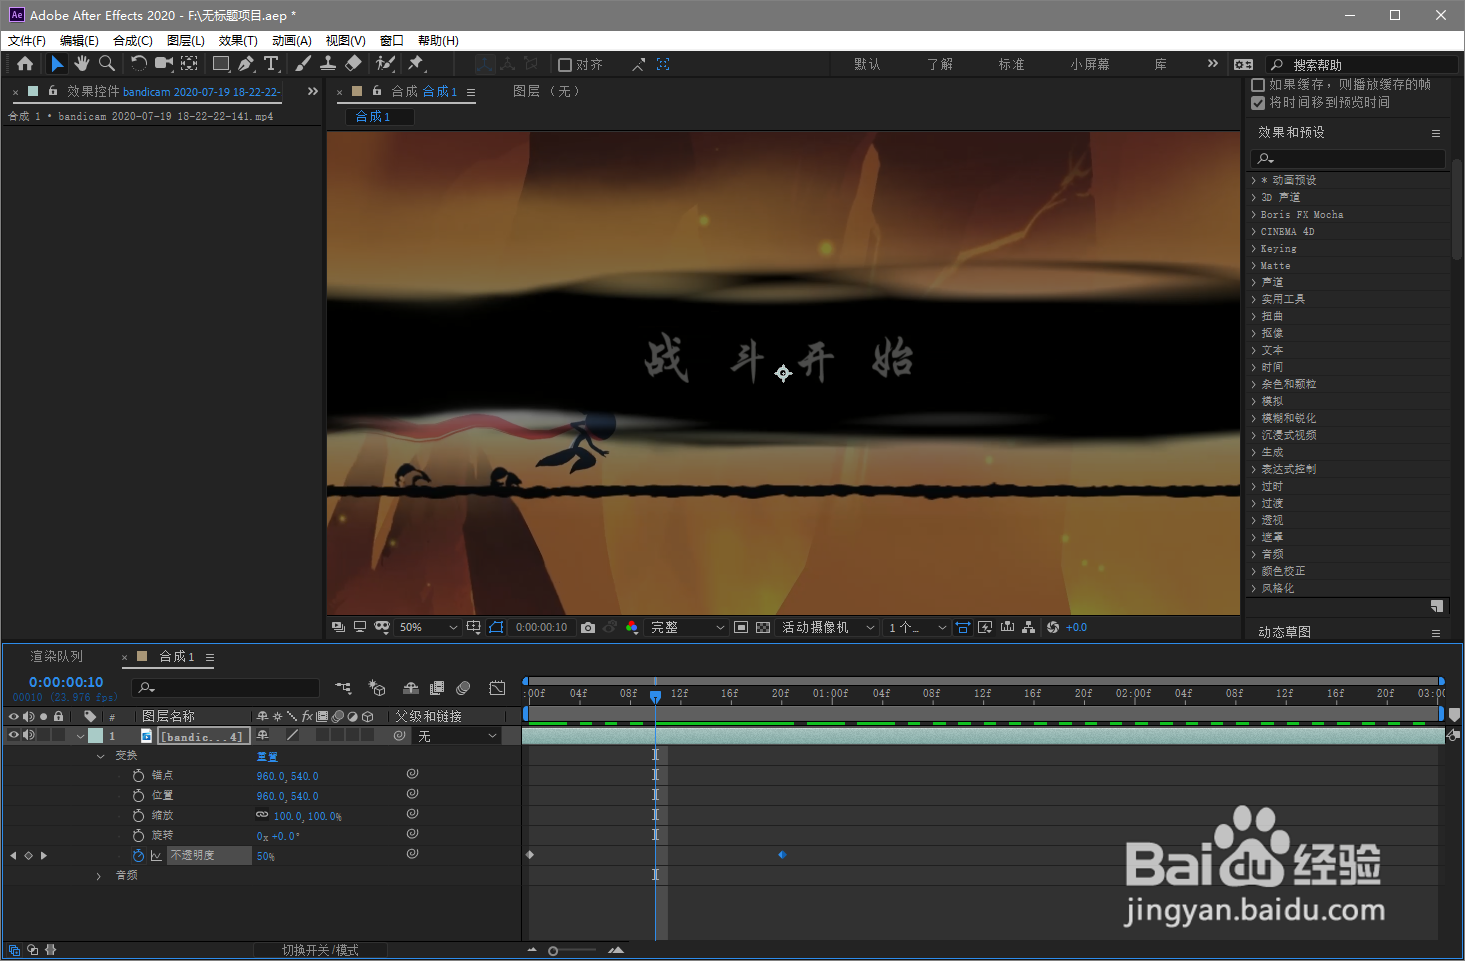Click the 合成1 breadcrumb button
This screenshot has width=1465, height=961.
[380, 116]
